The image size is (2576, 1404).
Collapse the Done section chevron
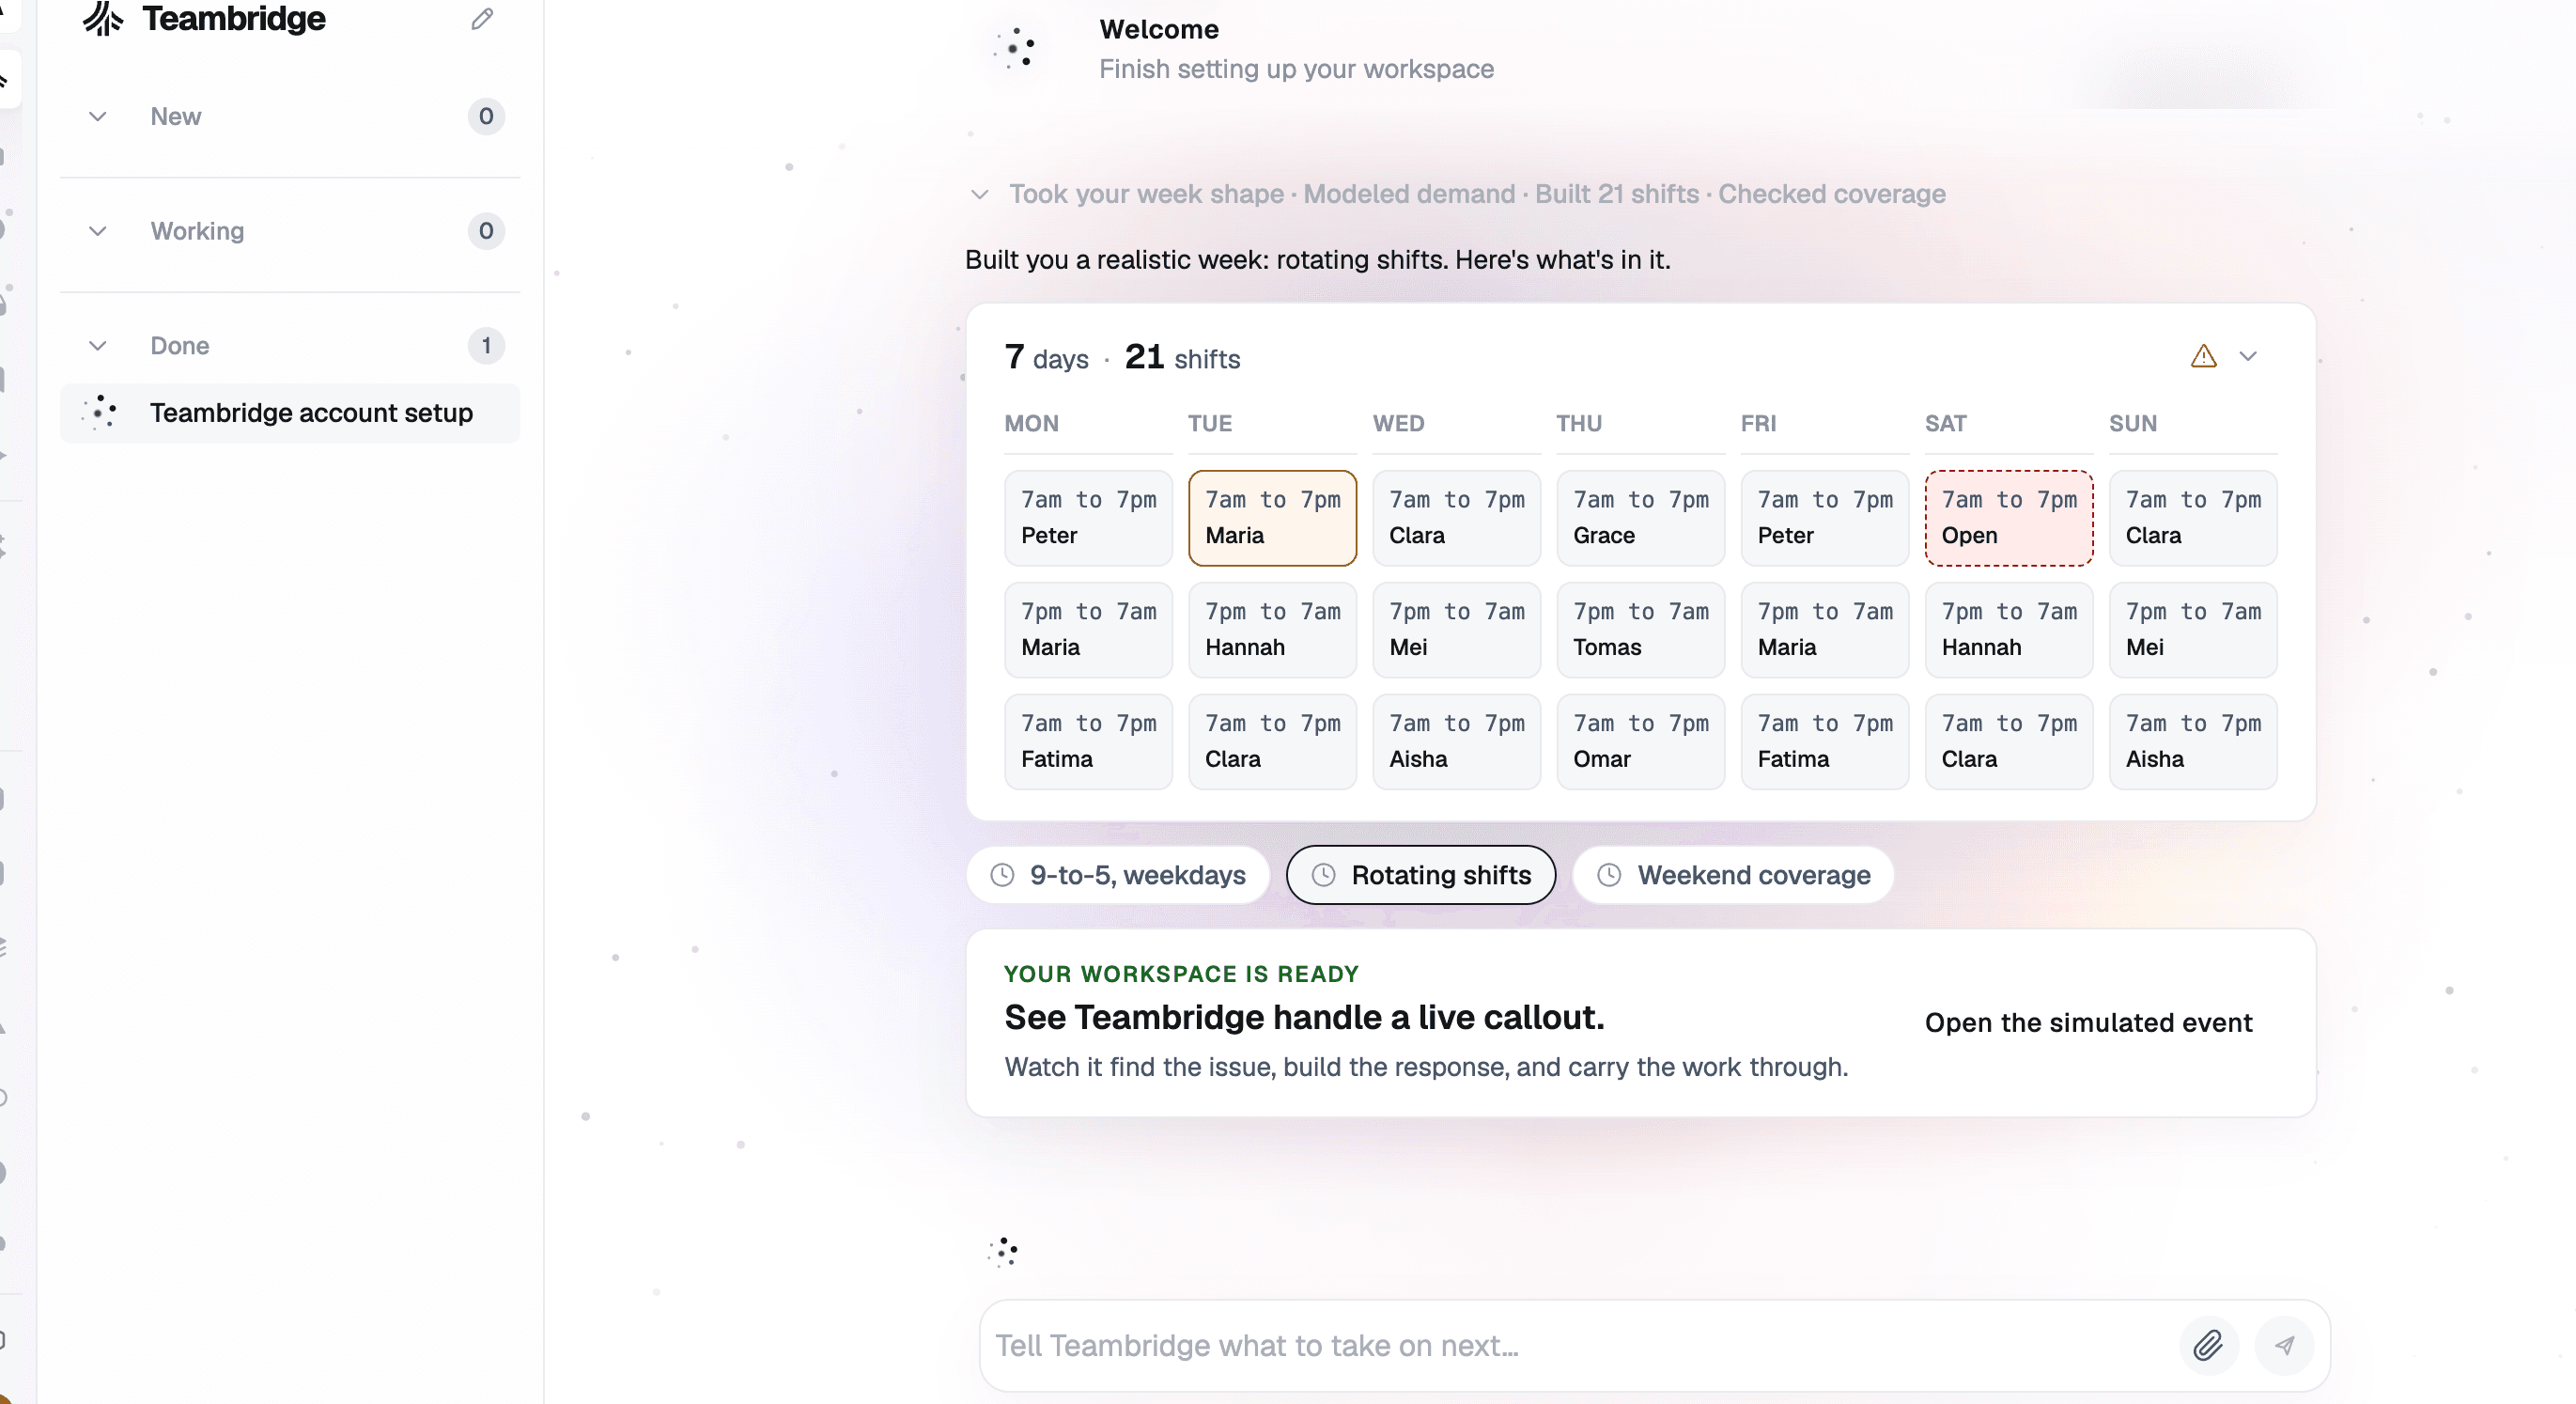click(x=98, y=346)
